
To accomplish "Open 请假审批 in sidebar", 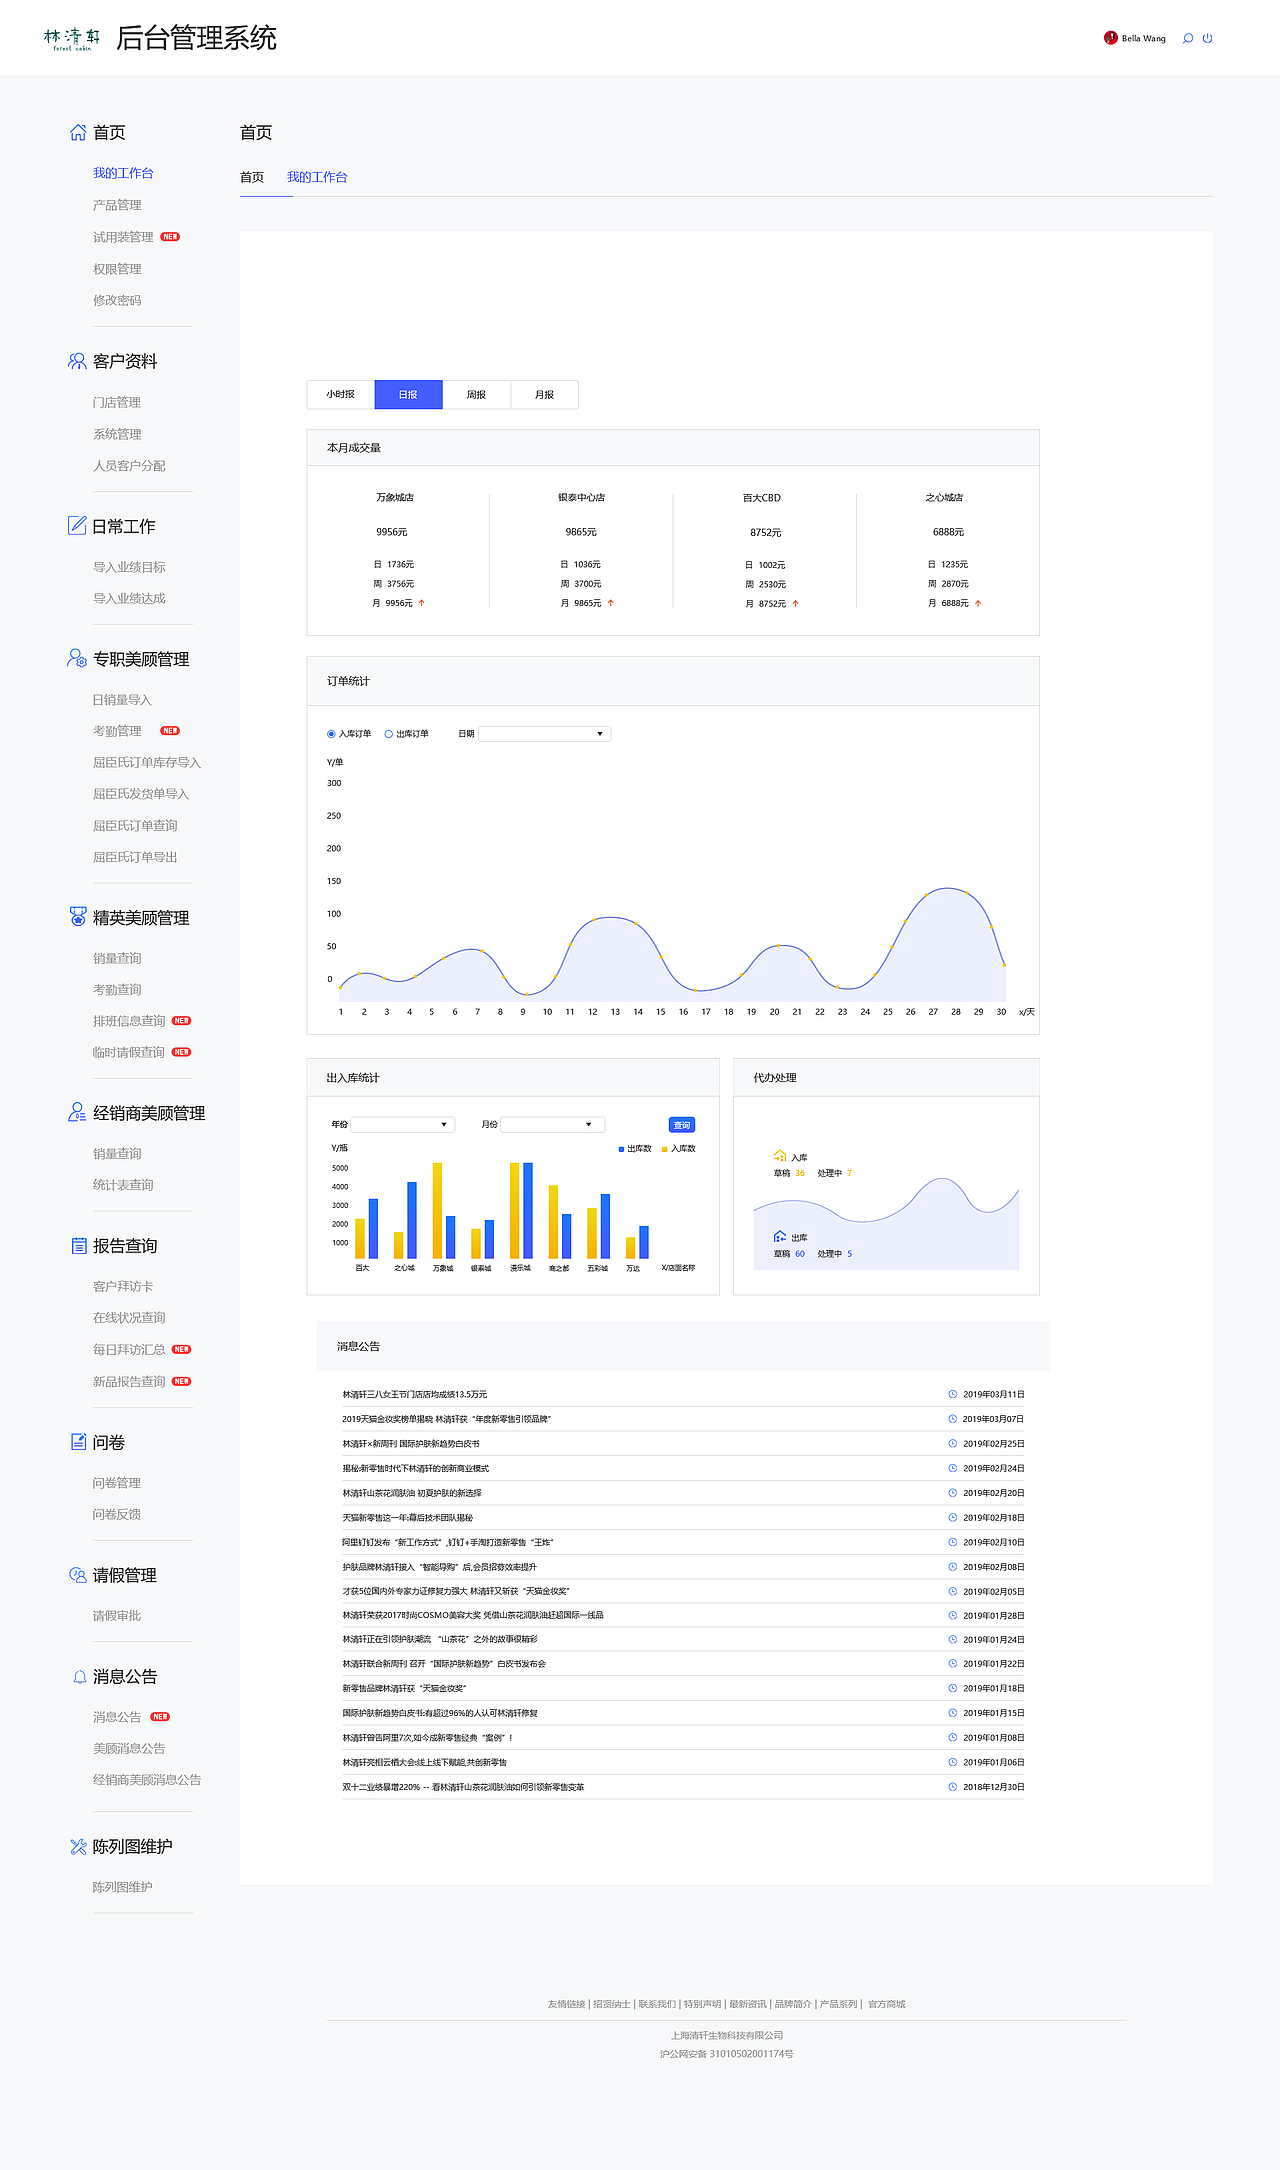I will pyautogui.click(x=117, y=1616).
